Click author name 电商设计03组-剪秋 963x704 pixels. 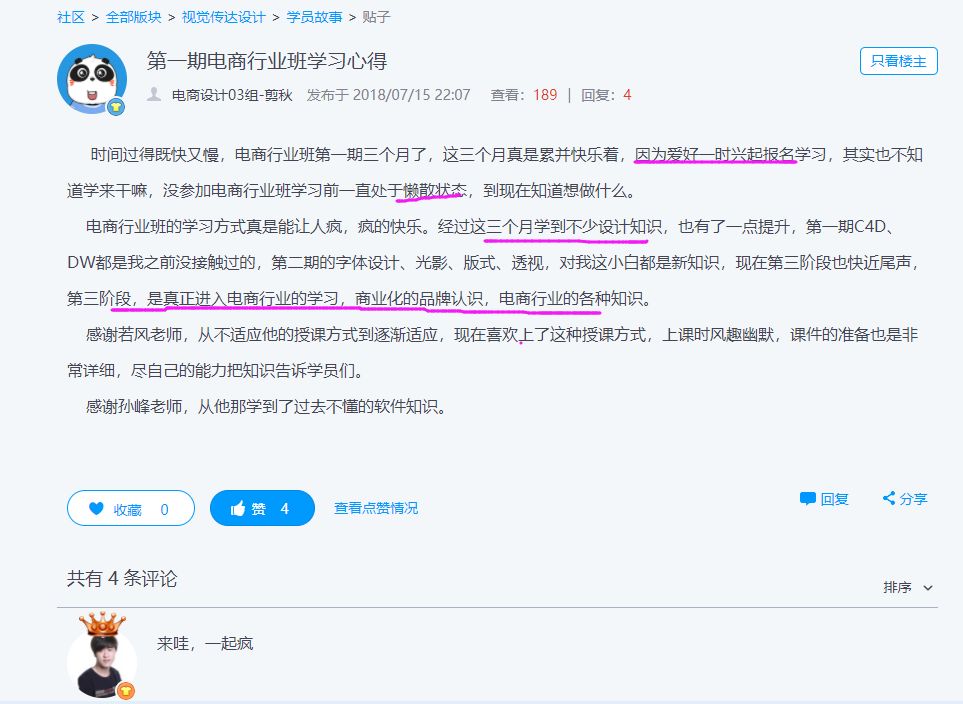(x=232, y=95)
